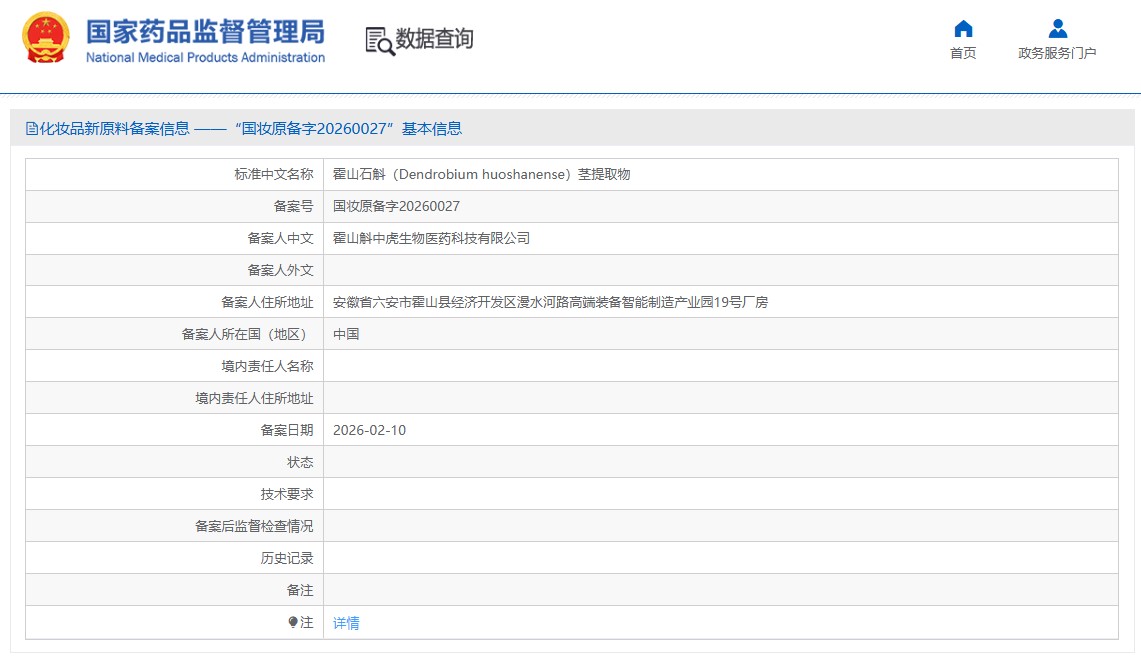Click the 备案日期 value 2026-02-10

369,430
